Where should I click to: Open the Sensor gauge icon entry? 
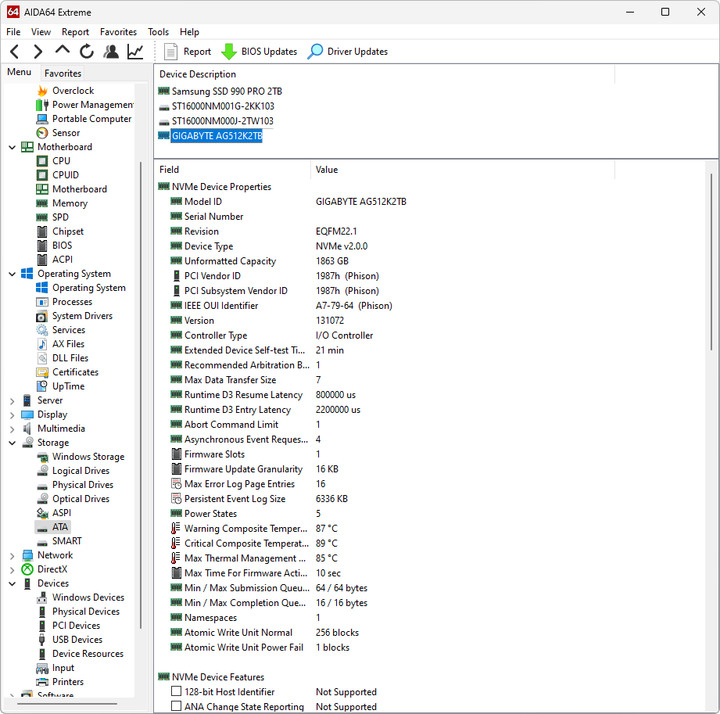(42, 133)
